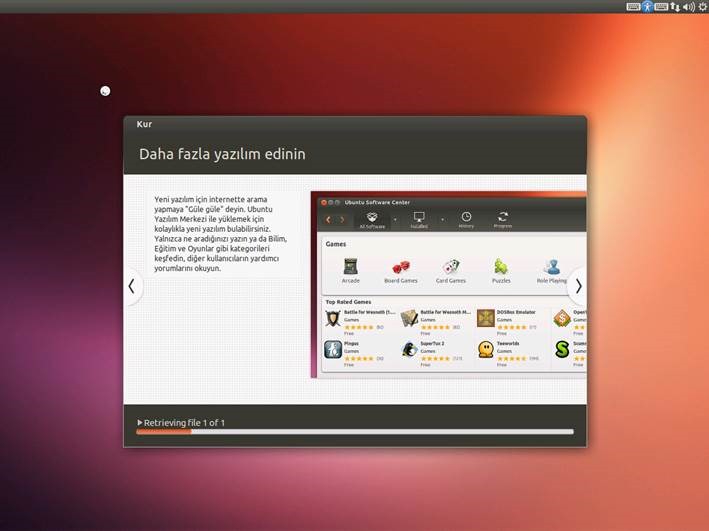Open the sound volume indicator
Image resolution: width=709 pixels, height=531 pixels.
point(688,6)
